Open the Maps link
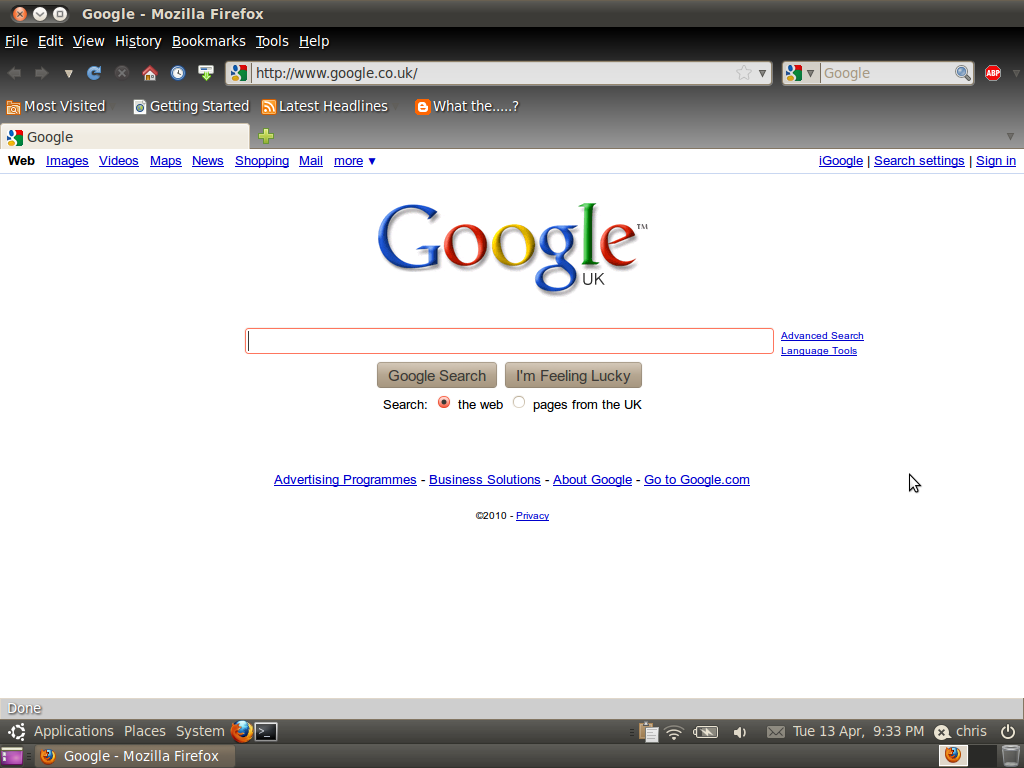1024x768 pixels. coord(166,161)
